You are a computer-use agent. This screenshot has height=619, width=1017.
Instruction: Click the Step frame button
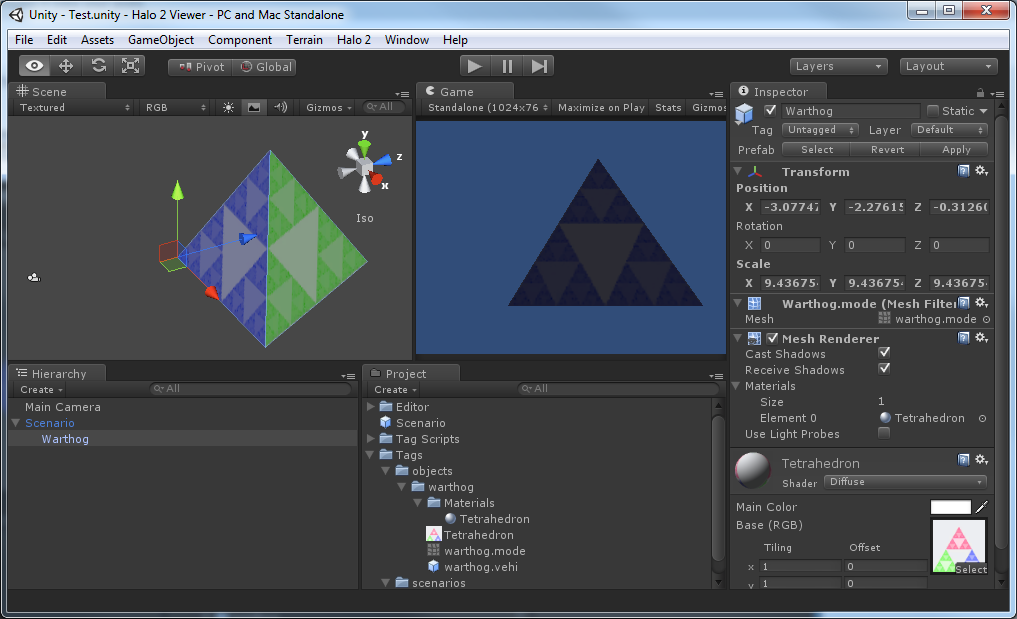[539, 66]
